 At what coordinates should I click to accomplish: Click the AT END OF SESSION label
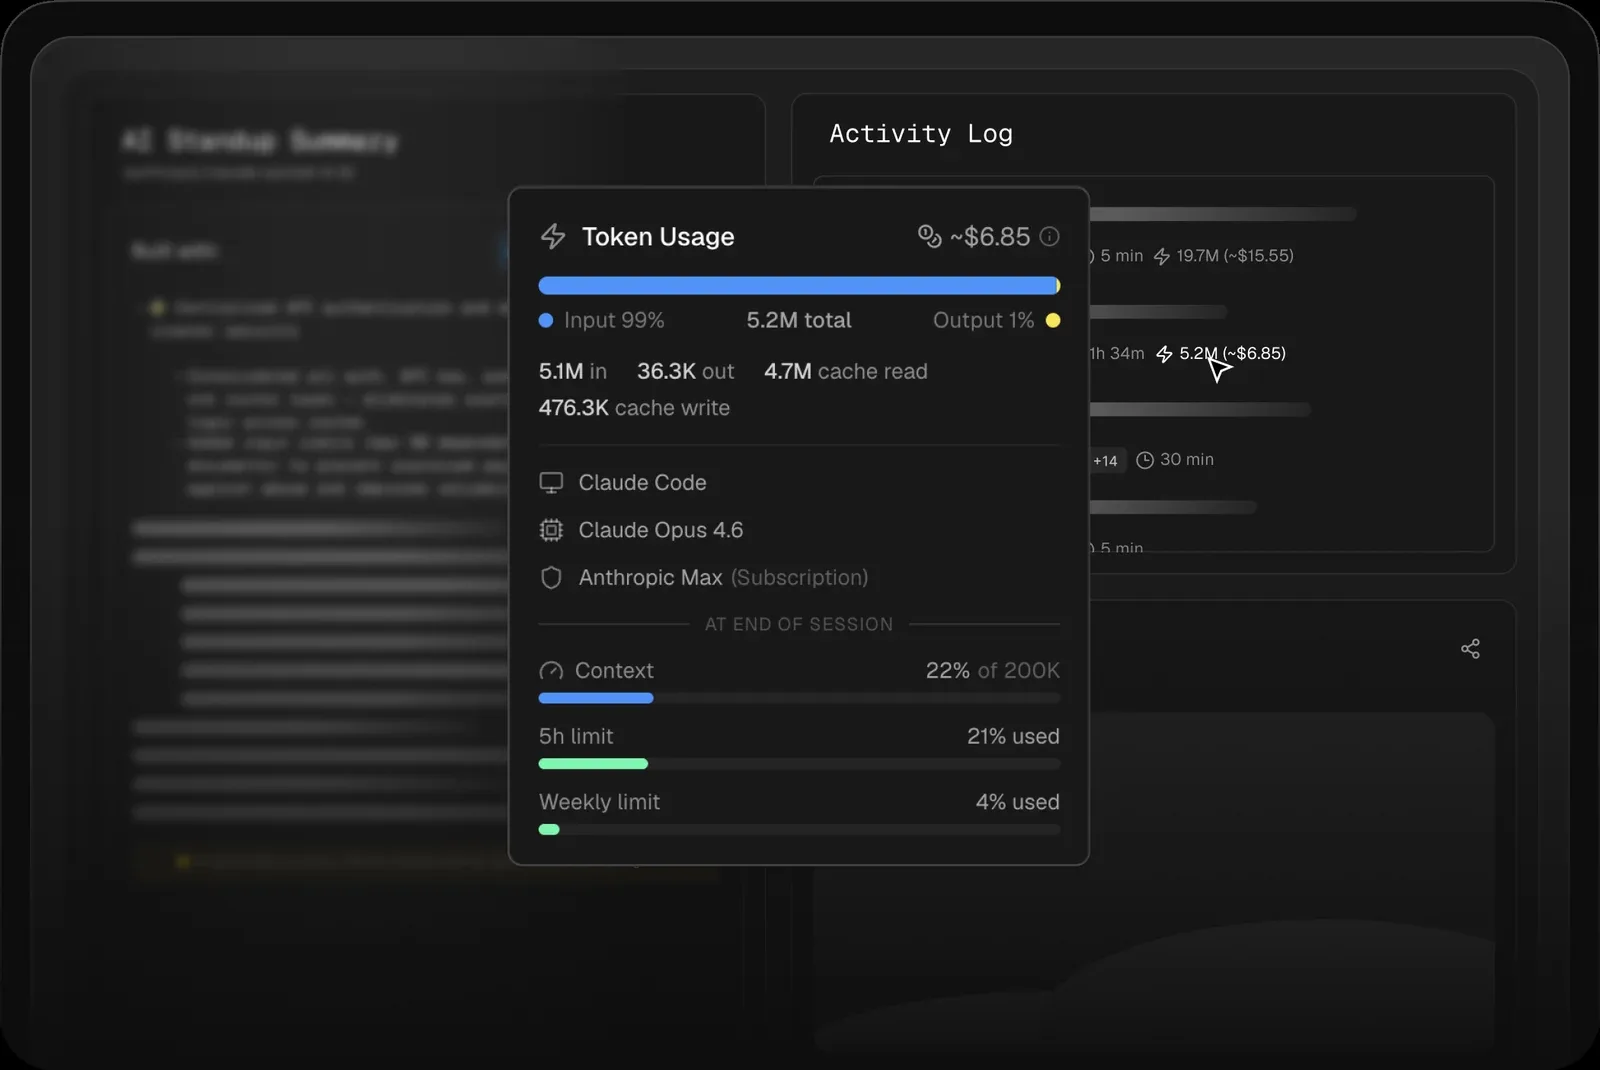click(799, 625)
